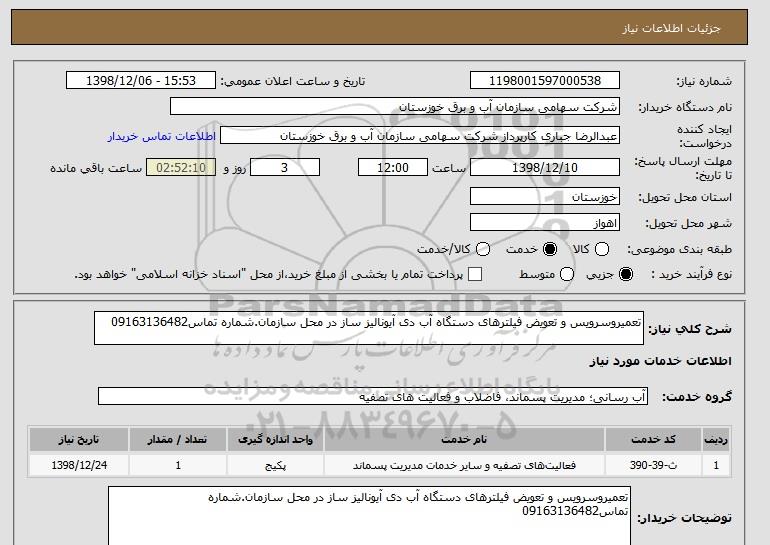This screenshot has height=545, width=770.
Task: Click the اطلاعات خدمات مورد نیاز heading
Action: pos(660,361)
